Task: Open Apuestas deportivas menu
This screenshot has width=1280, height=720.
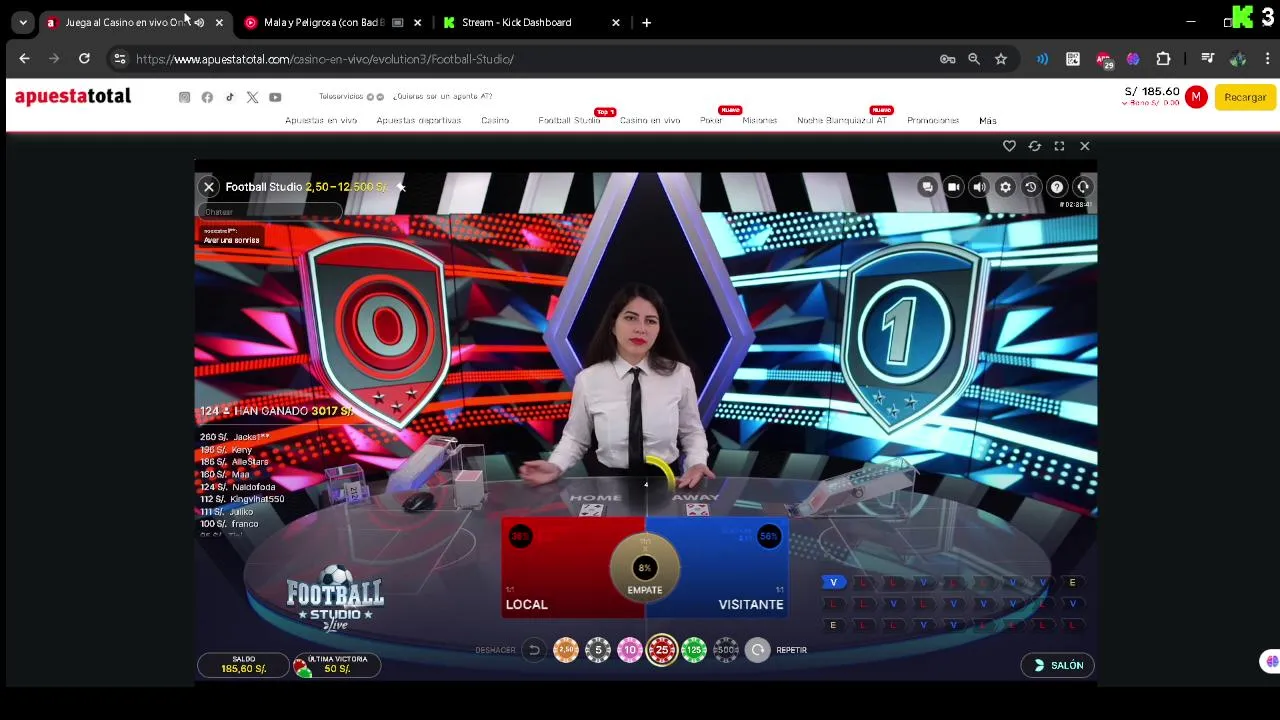Action: 419,120
